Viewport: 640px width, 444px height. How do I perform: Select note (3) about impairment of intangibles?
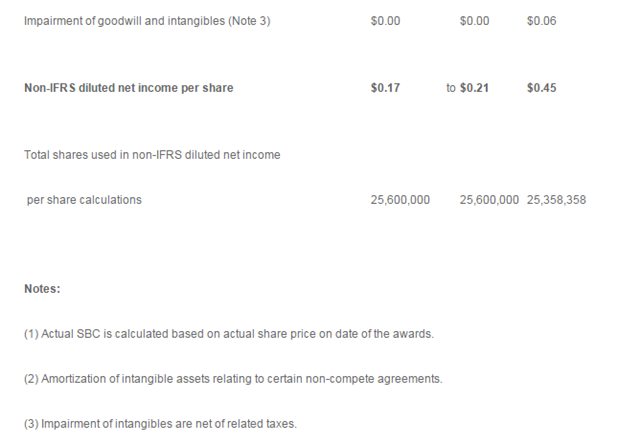point(160,424)
